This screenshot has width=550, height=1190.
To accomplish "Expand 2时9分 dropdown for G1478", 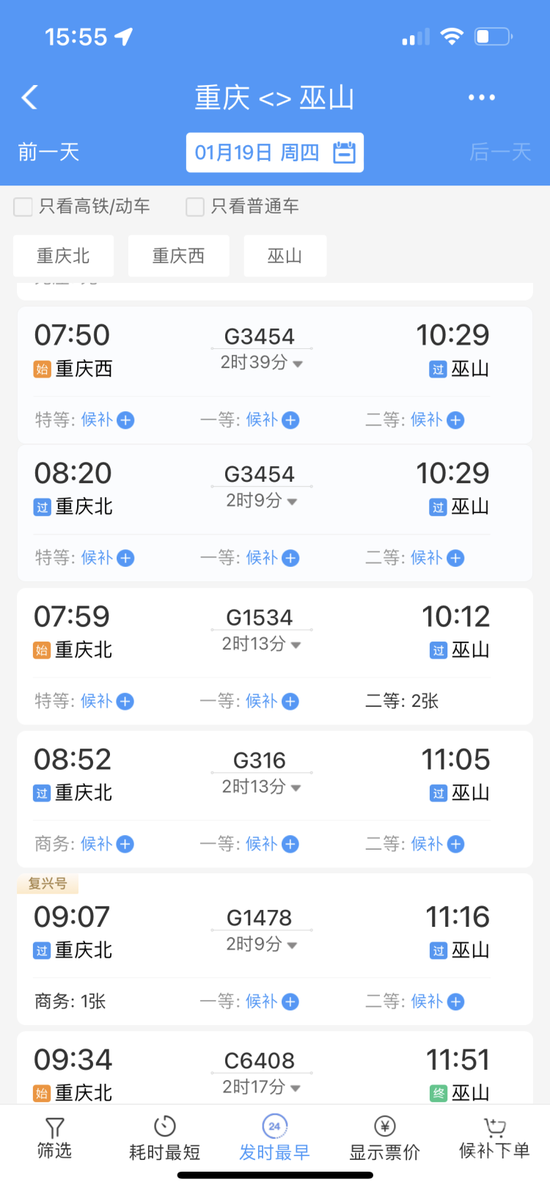I will 262,944.
